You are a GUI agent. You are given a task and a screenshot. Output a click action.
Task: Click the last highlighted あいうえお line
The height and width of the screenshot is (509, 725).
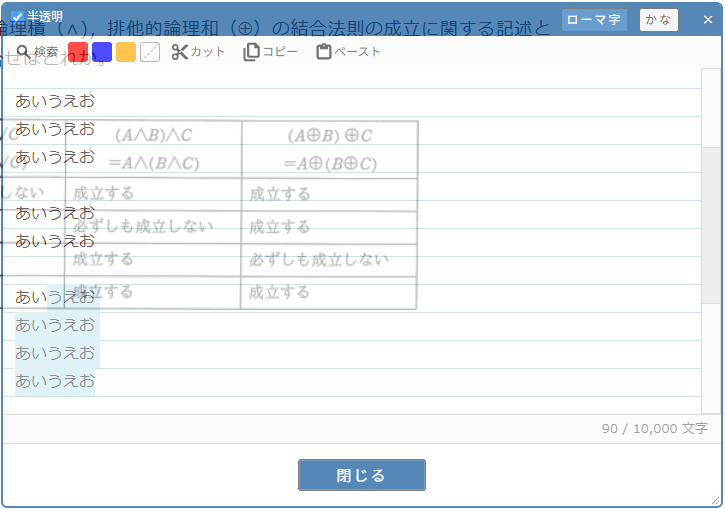(x=55, y=381)
